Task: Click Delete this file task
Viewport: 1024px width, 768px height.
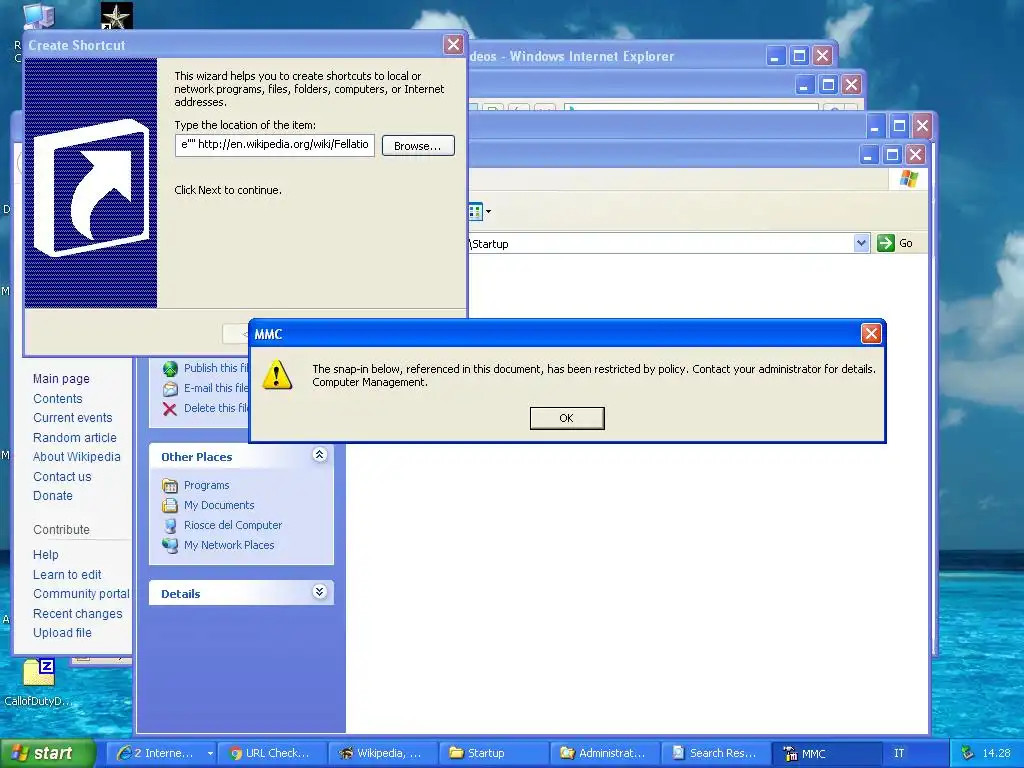Action: click(216, 408)
